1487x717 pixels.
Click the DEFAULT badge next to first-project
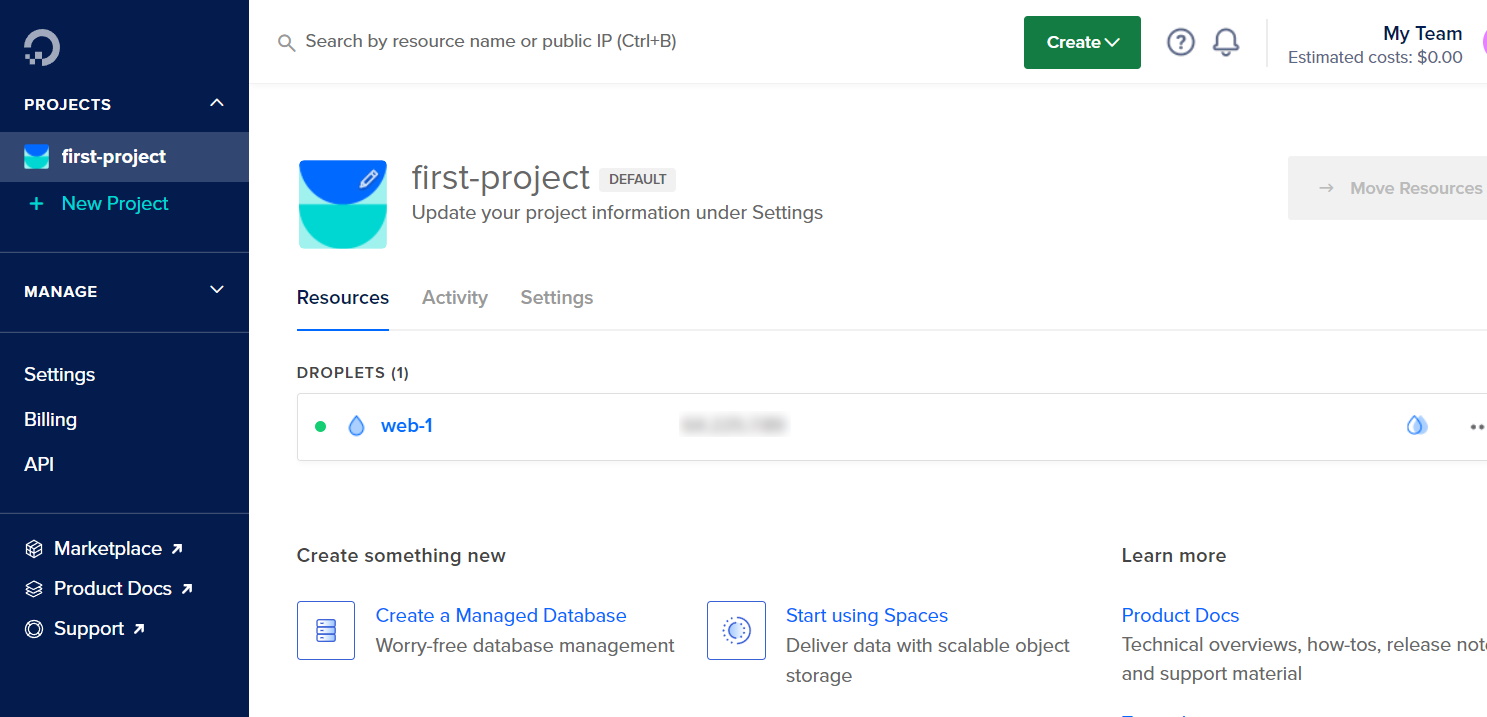click(x=638, y=180)
